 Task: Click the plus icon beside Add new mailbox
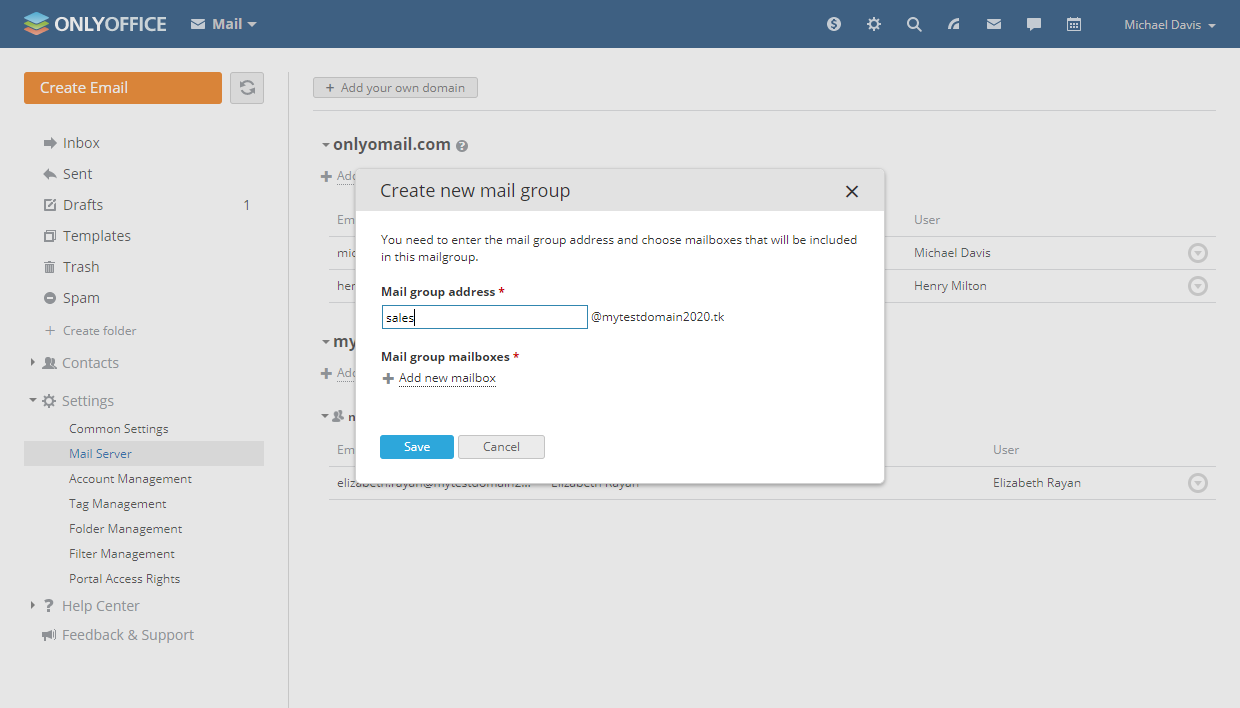(388, 379)
